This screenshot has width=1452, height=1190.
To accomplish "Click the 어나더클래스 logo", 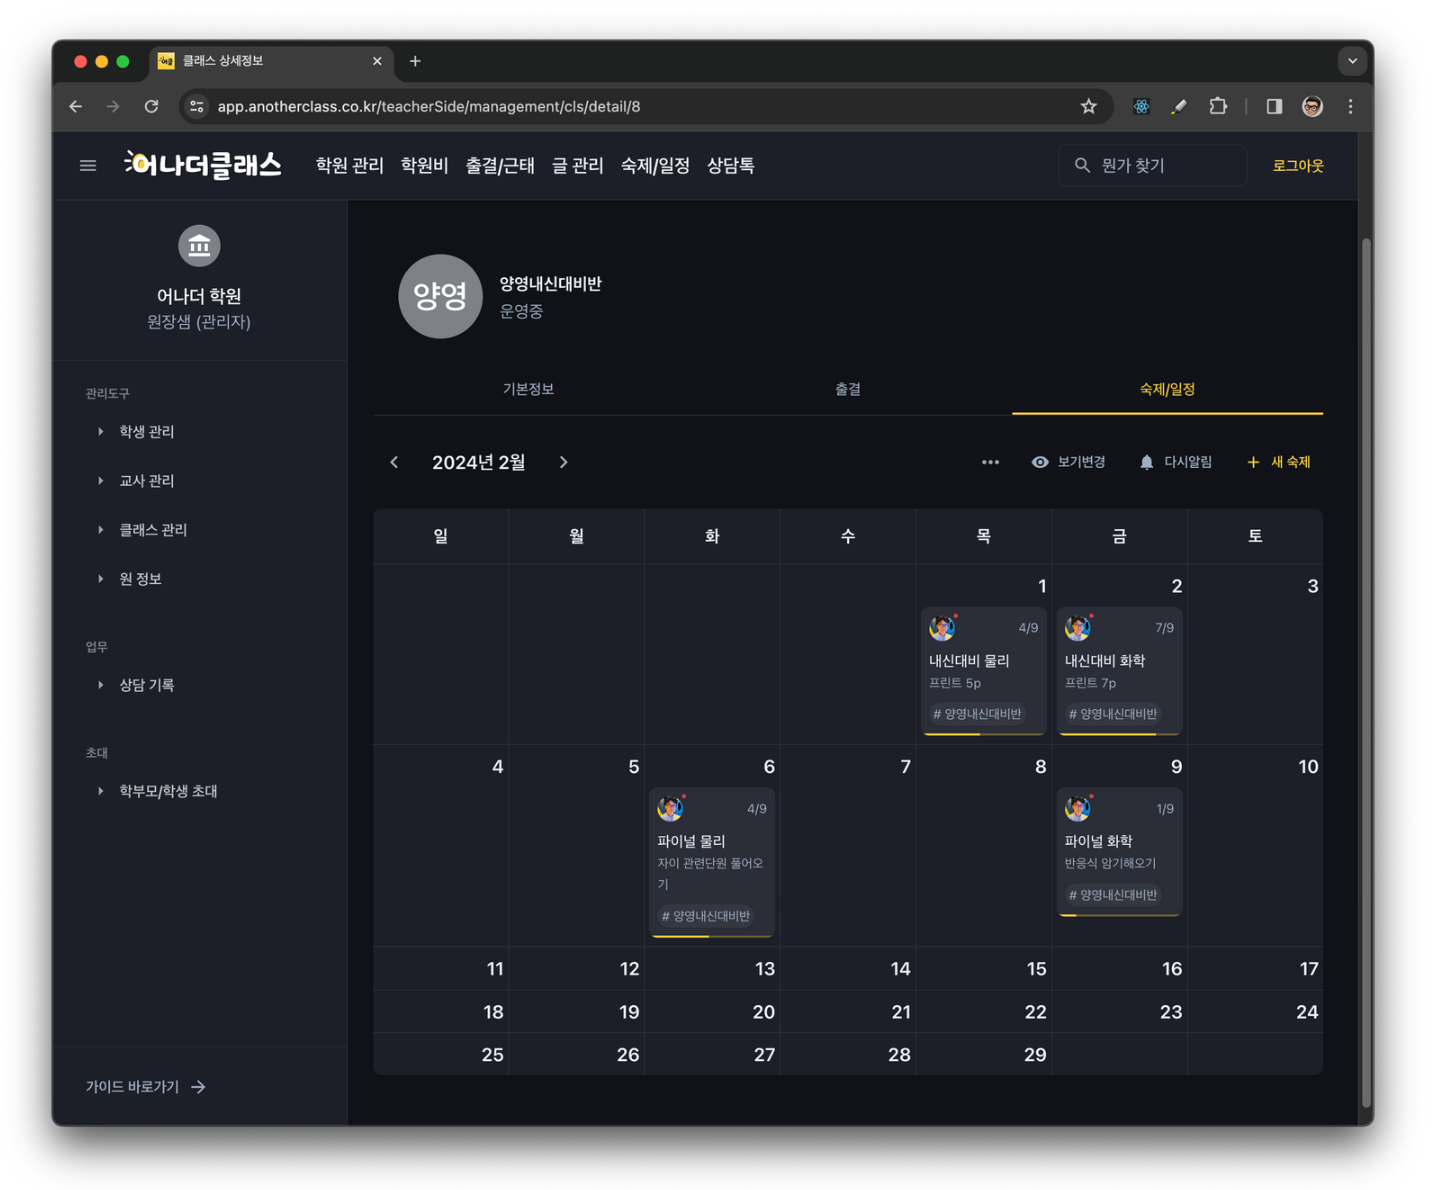I will pyautogui.click(x=203, y=165).
